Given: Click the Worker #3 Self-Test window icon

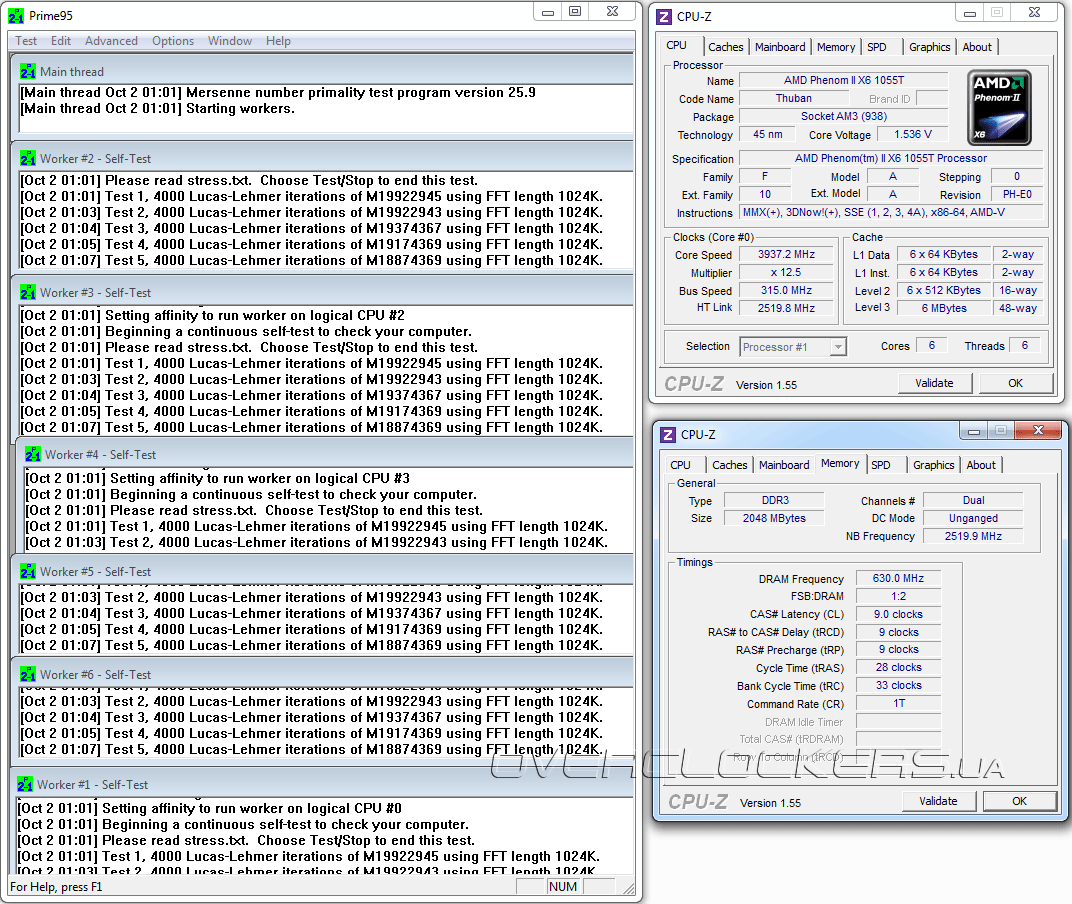Looking at the screenshot, I should pyautogui.click(x=28, y=293).
